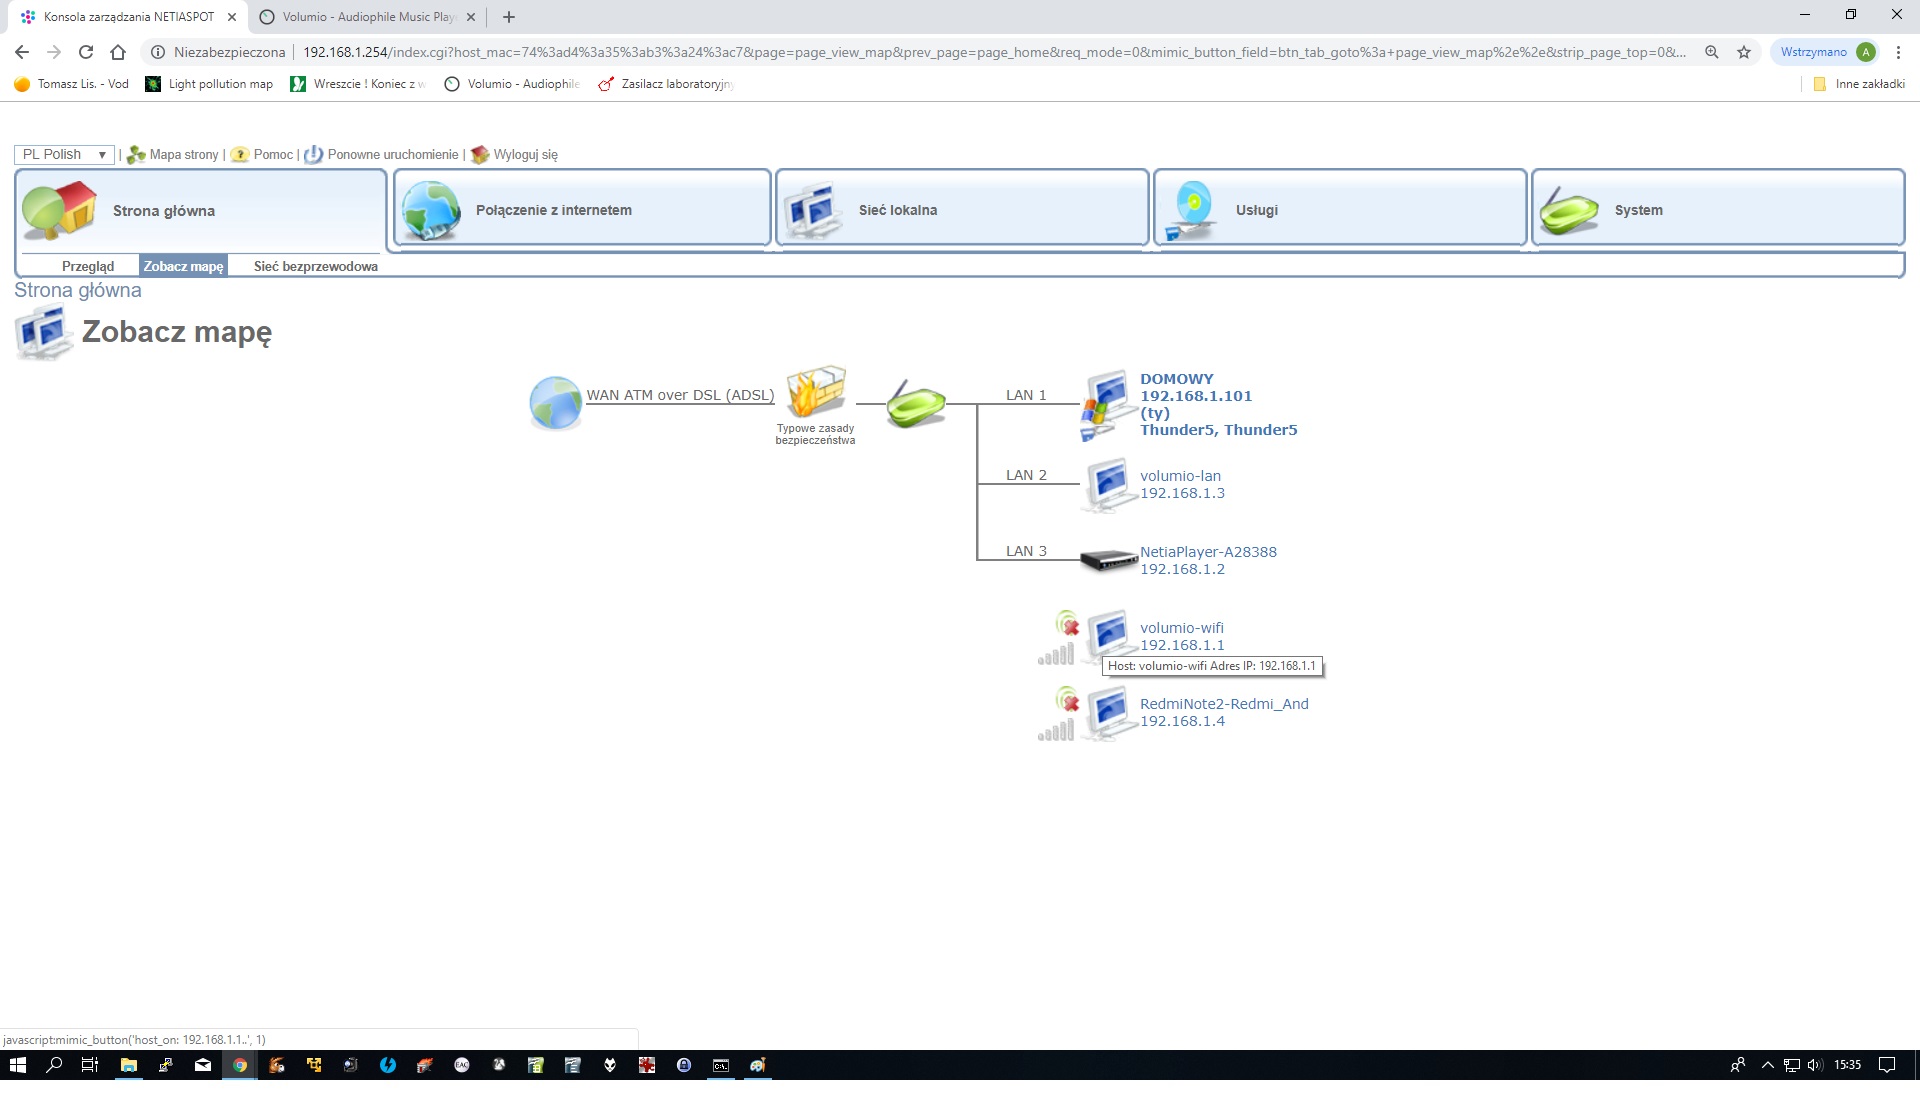Open Zasilacz laboratoryjny bookmark
The image size is (1920, 1097).
click(666, 84)
